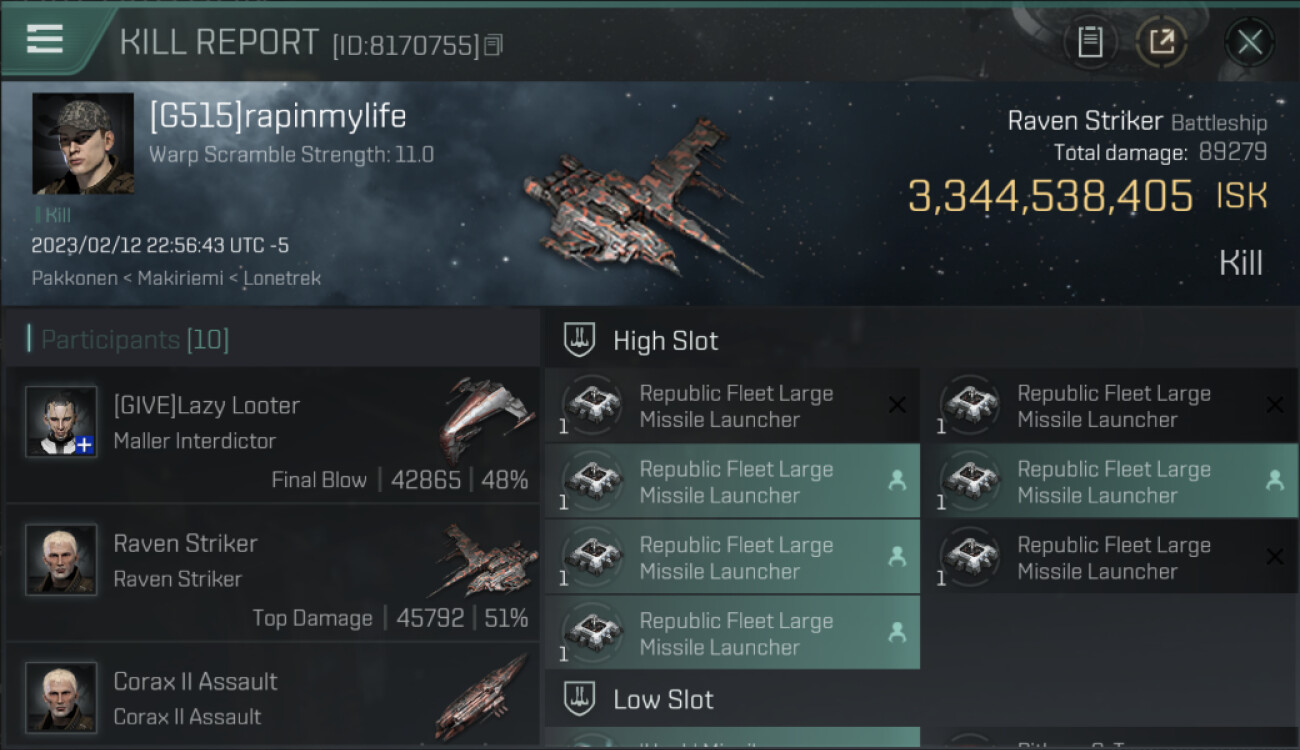Open the clipboard notes icon
Image resolution: width=1300 pixels, height=750 pixels.
click(x=1089, y=42)
